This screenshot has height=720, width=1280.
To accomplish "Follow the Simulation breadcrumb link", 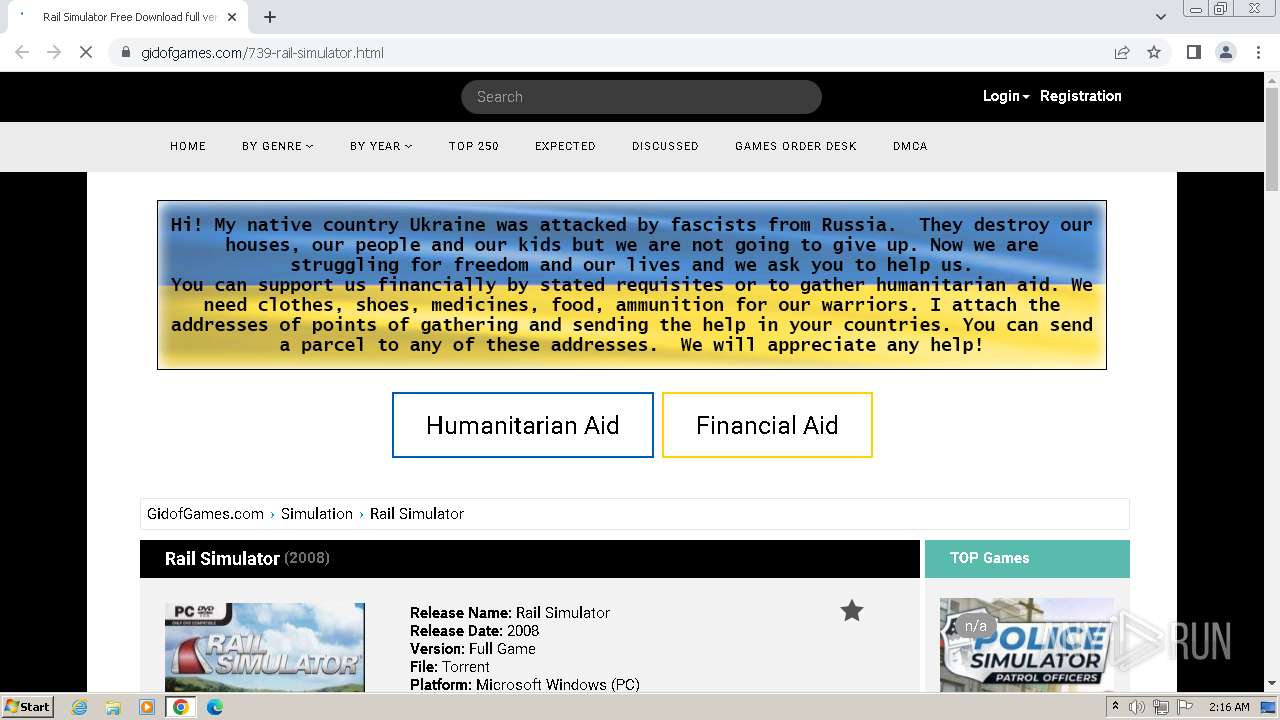I will pos(316,513).
